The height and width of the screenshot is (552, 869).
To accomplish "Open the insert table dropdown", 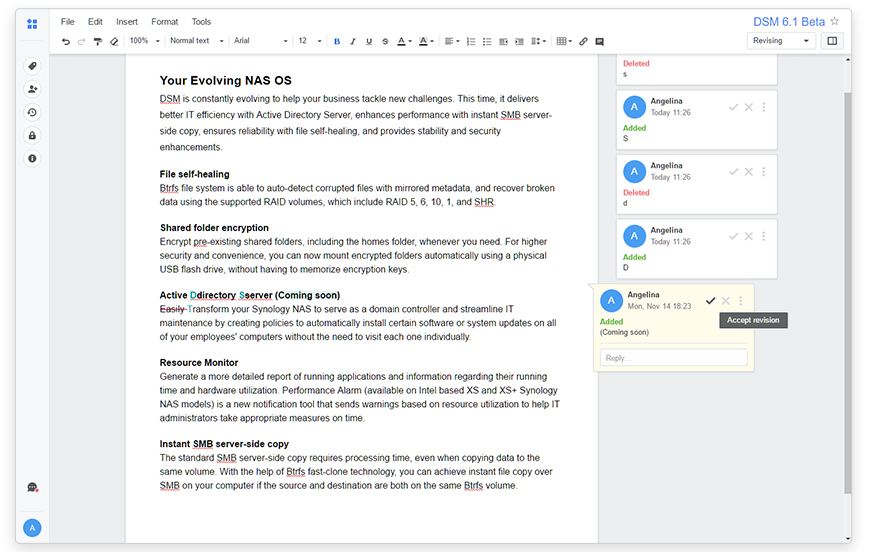I will point(564,41).
